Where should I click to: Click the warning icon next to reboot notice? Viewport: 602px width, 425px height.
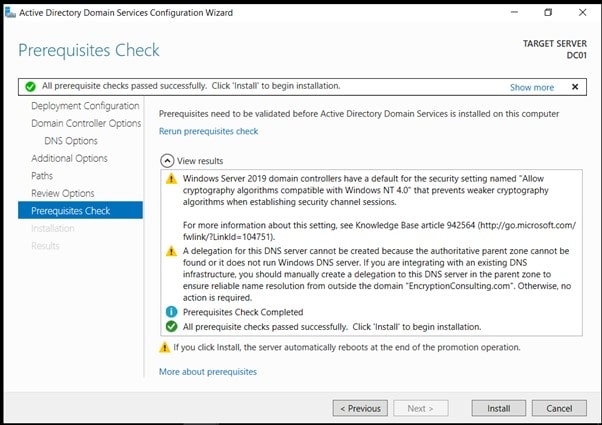pyautogui.click(x=165, y=347)
